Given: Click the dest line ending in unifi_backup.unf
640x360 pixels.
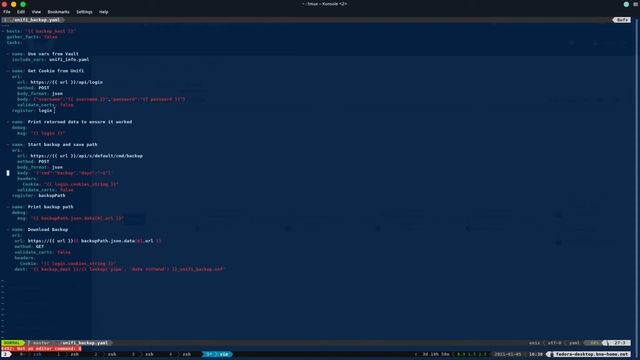Looking at the screenshot, I should pyautogui.click(x=120, y=269).
